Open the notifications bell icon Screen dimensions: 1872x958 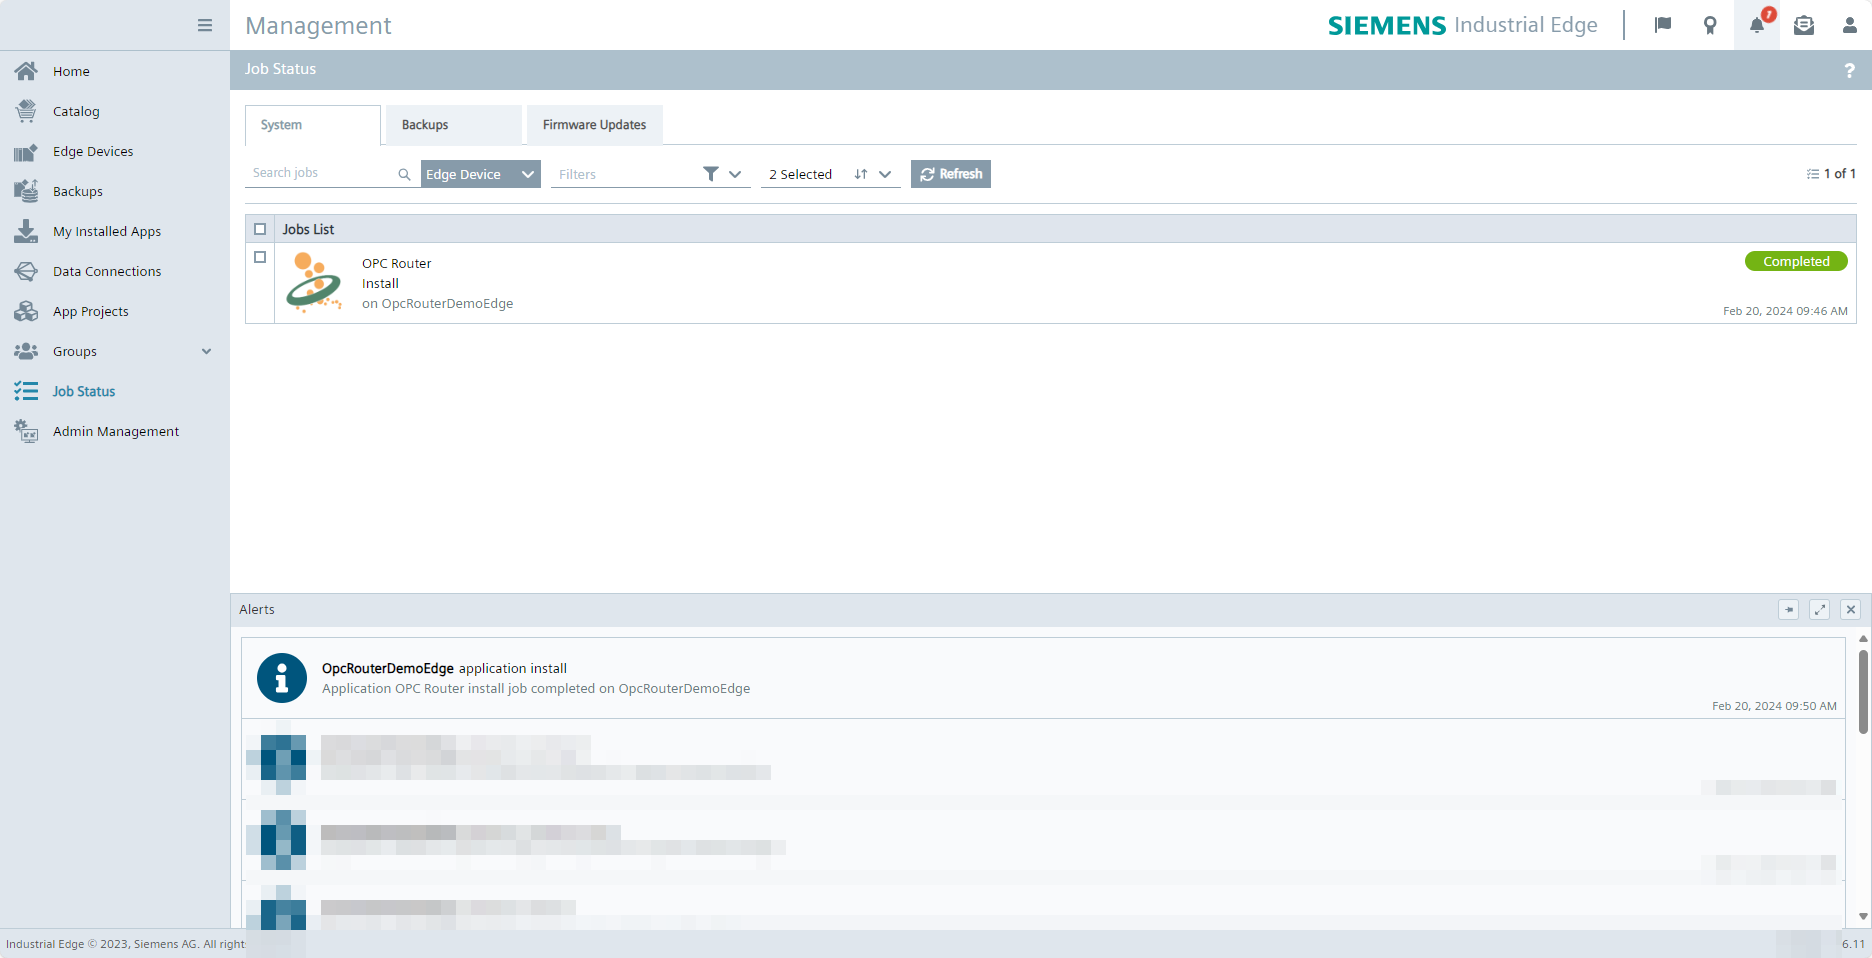click(1757, 25)
